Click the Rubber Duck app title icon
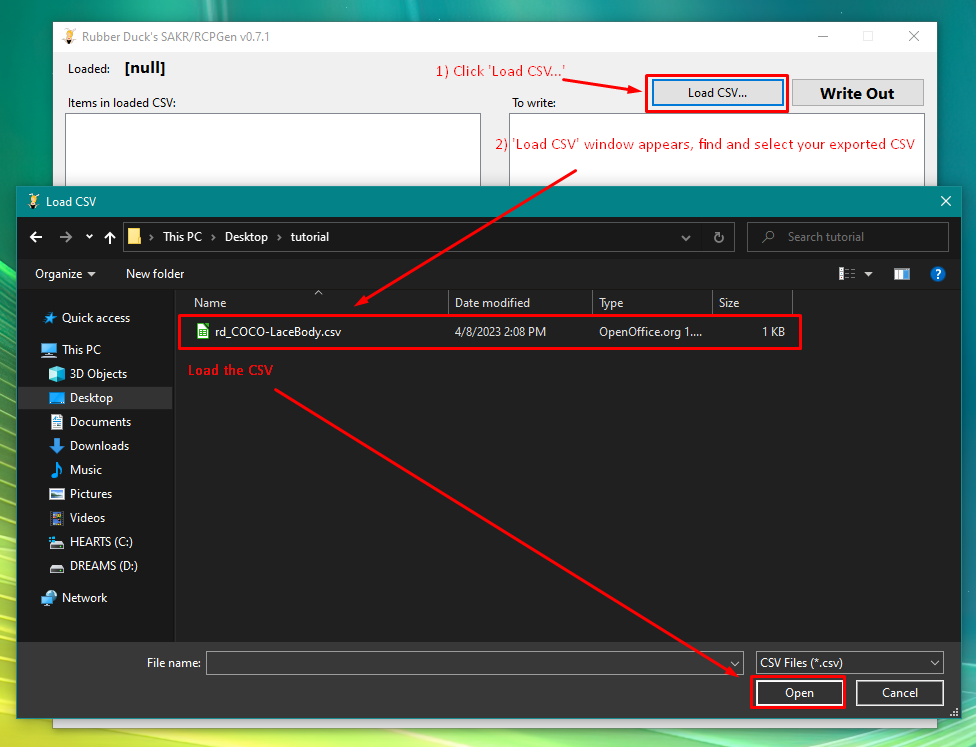This screenshot has height=747, width=976. 69,36
